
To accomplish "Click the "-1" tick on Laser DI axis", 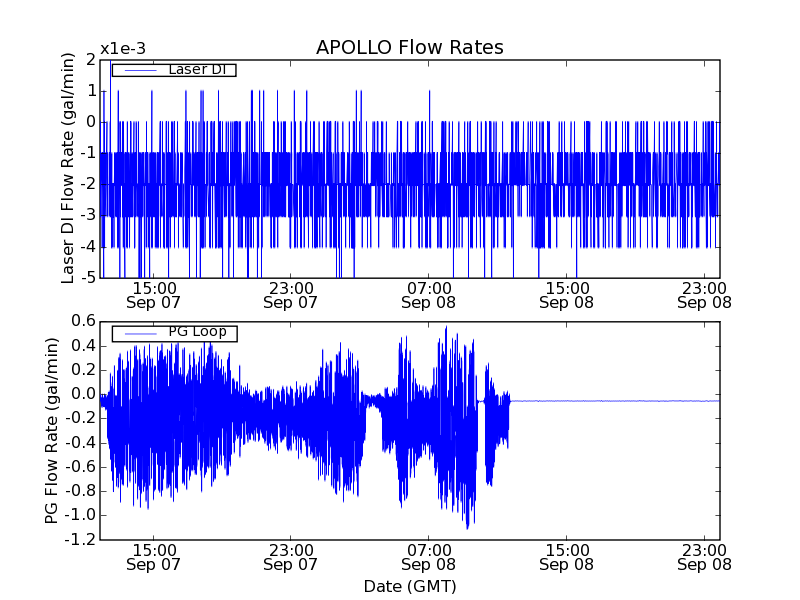I will coord(88,153).
